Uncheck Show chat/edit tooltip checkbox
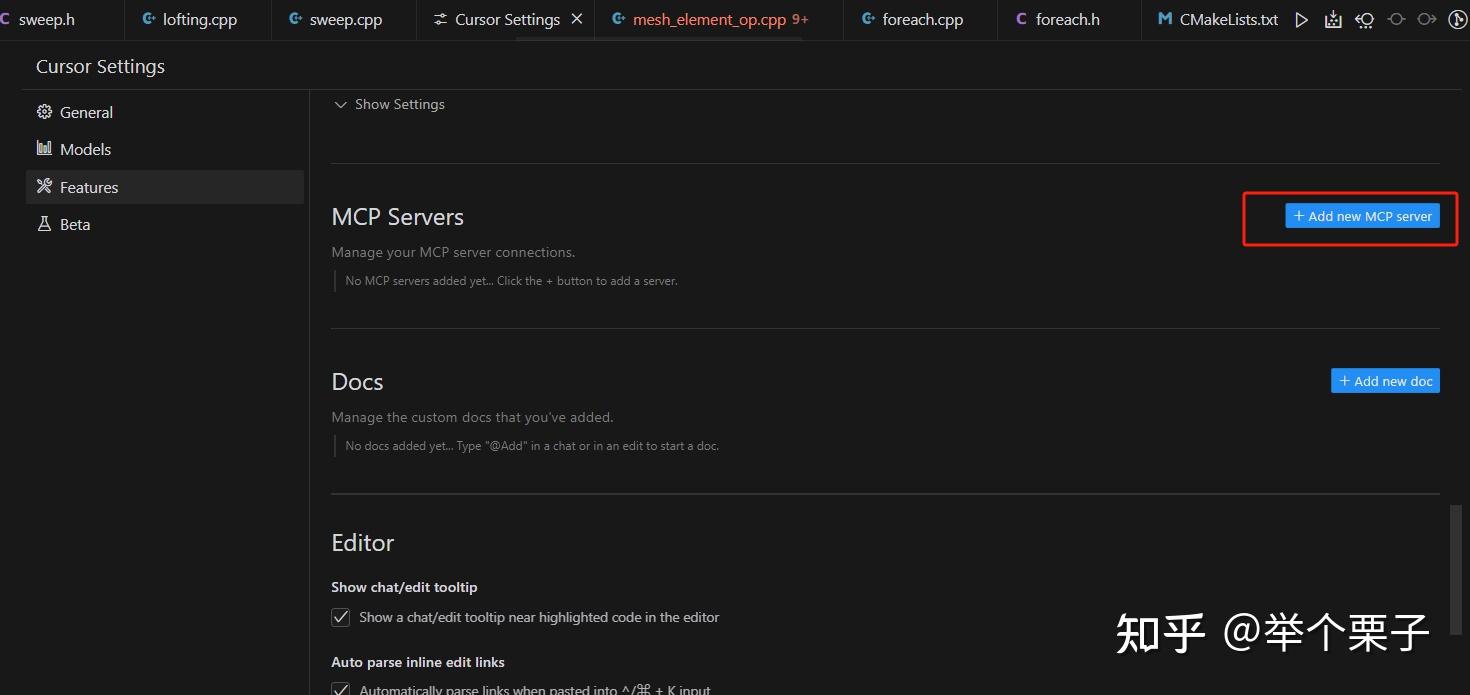 pyautogui.click(x=340, y=617)
